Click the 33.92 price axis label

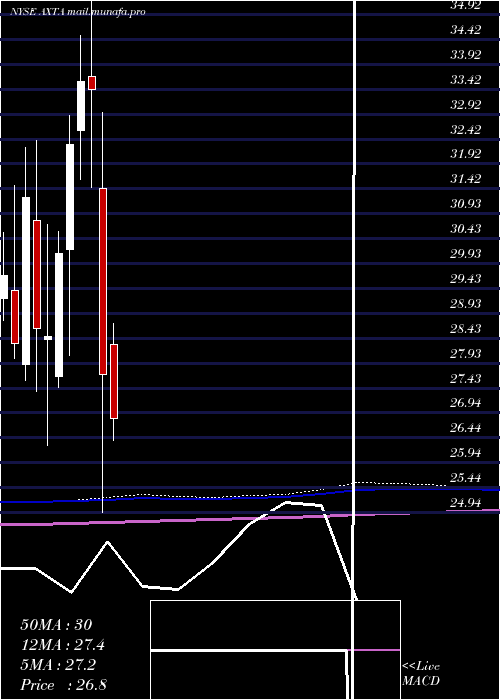[466, 55]
